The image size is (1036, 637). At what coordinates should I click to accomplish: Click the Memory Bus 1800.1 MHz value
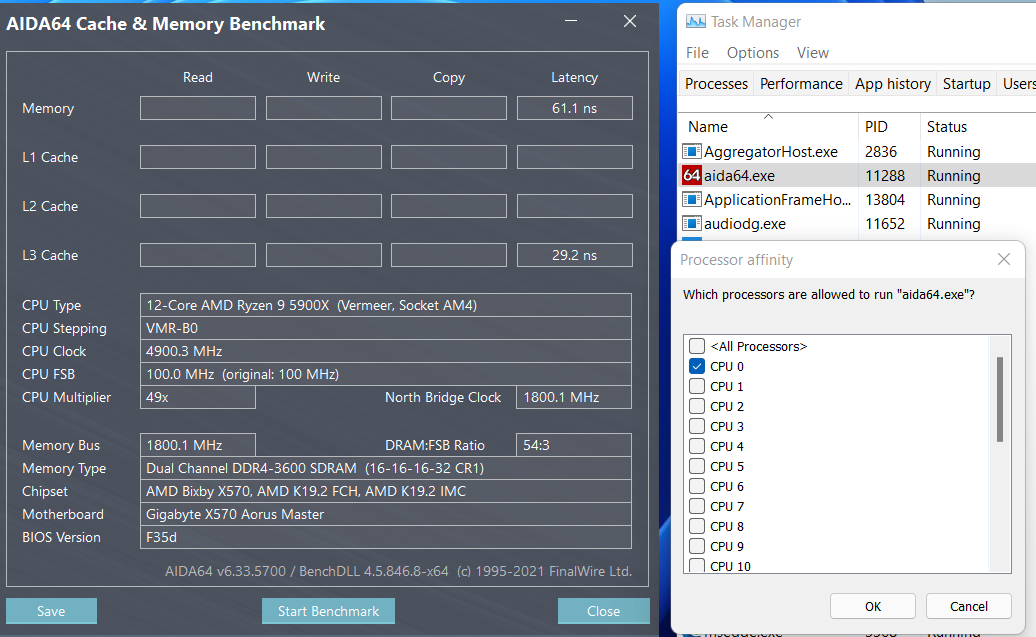(x=198, y=445)
